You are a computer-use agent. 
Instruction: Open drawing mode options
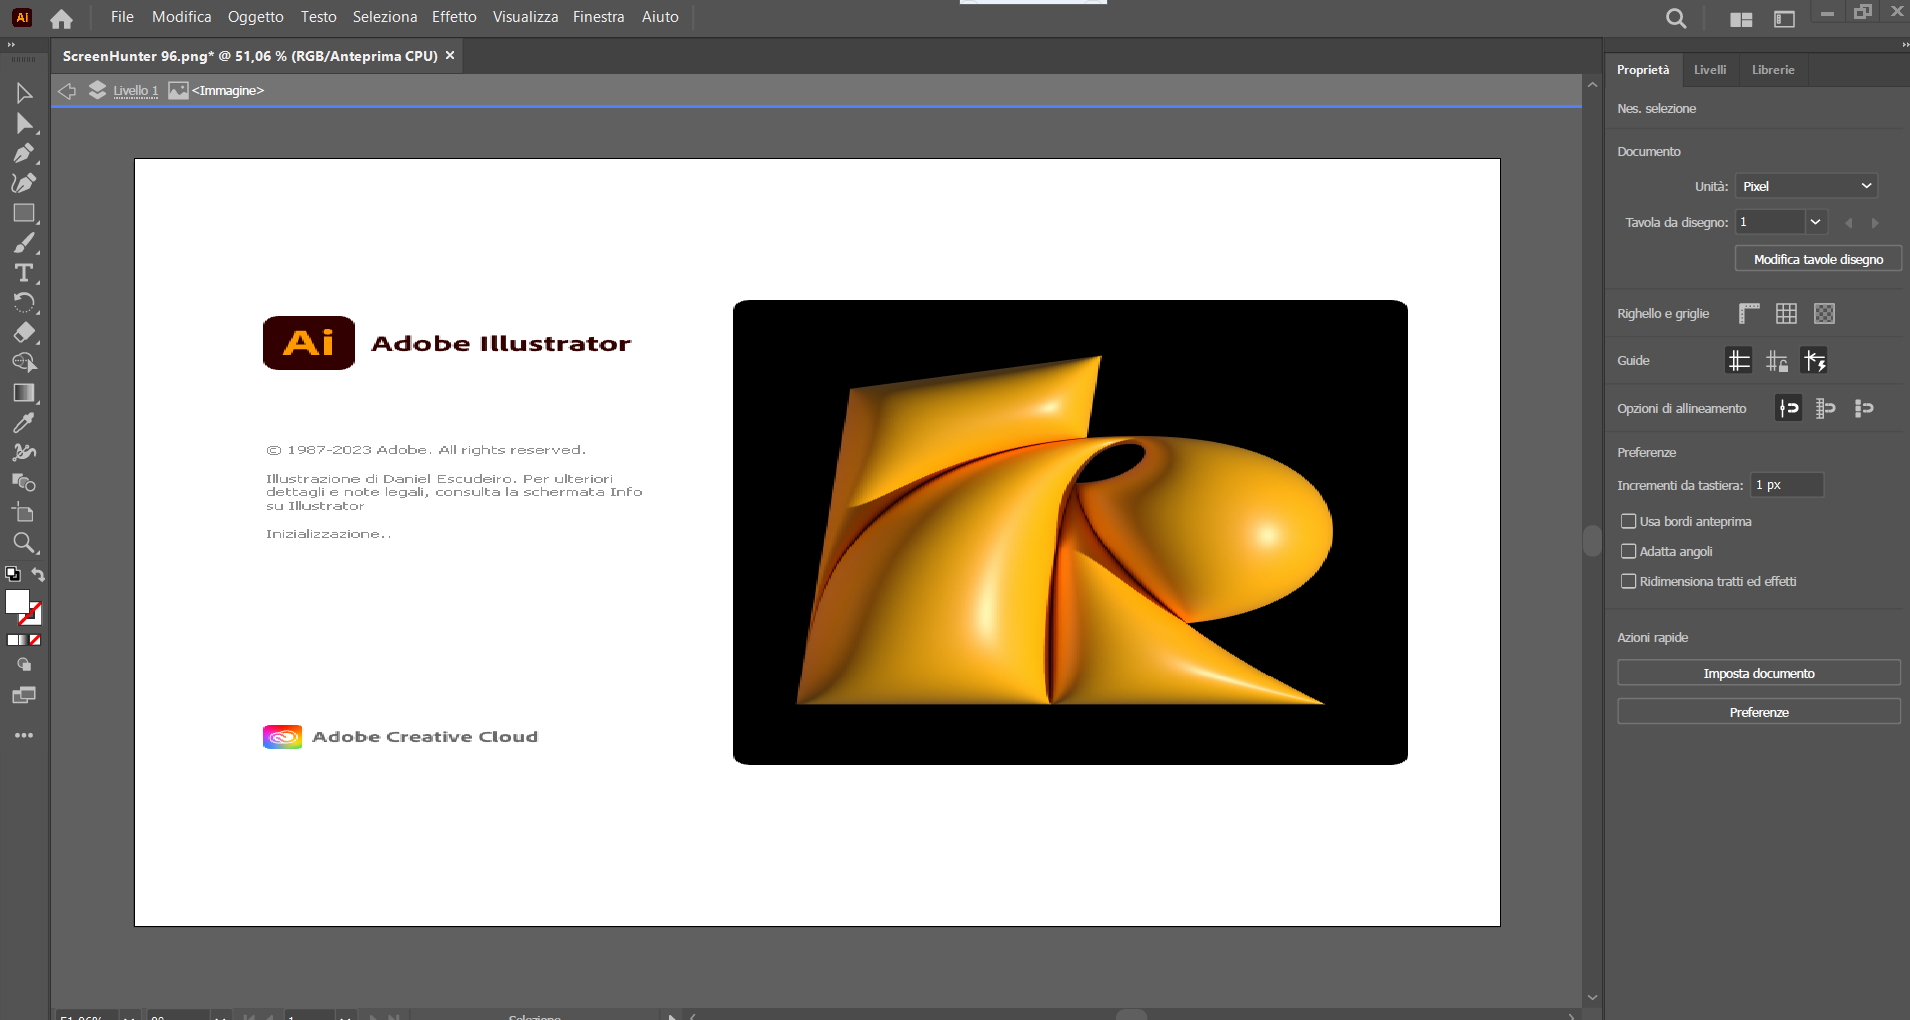pos(24,665)
